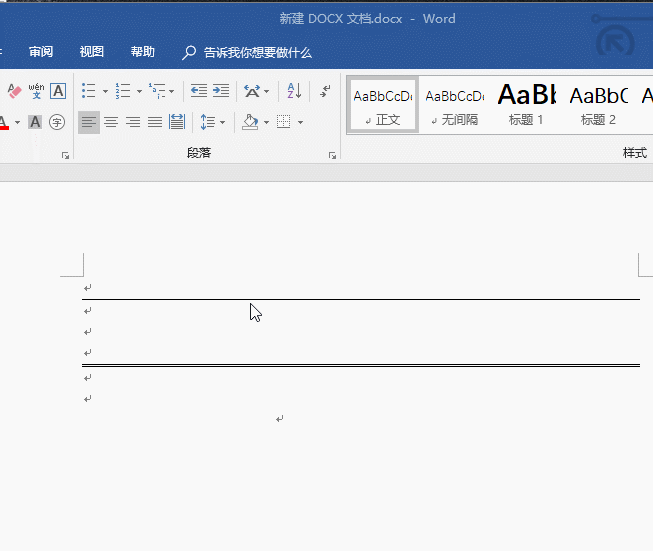Increase the paragraph indent
Screen dimensions: 653x551
click(x=221, y=91)
